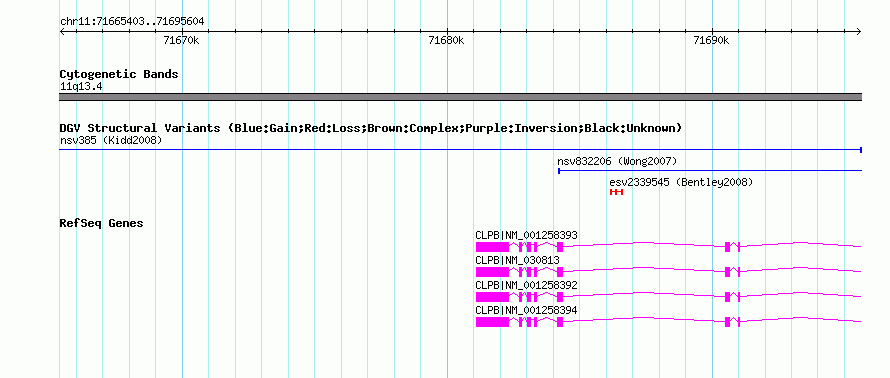890x378 pixels.
Task: Click the large exon block of CLPB|NM_030813
Action: point(492,271)
